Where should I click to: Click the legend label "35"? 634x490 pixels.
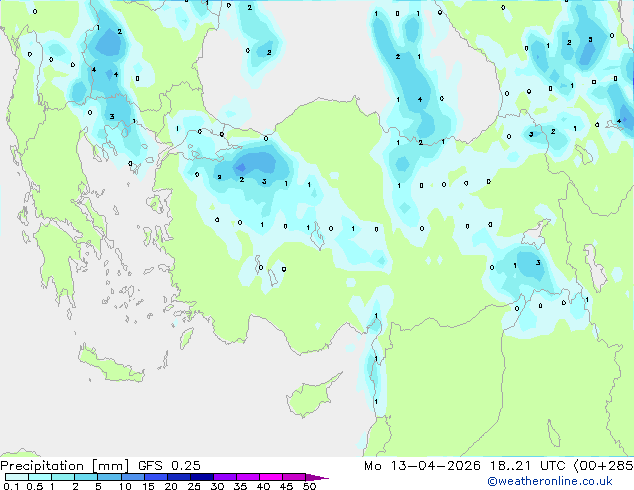(x=240, y=486)
